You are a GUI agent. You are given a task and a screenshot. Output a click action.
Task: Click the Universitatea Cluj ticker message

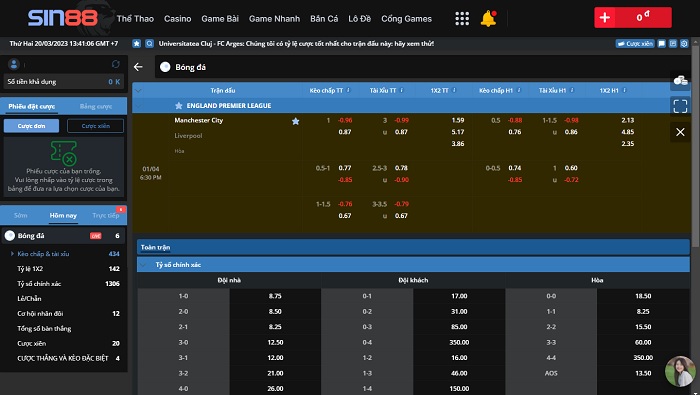point(296,43)
